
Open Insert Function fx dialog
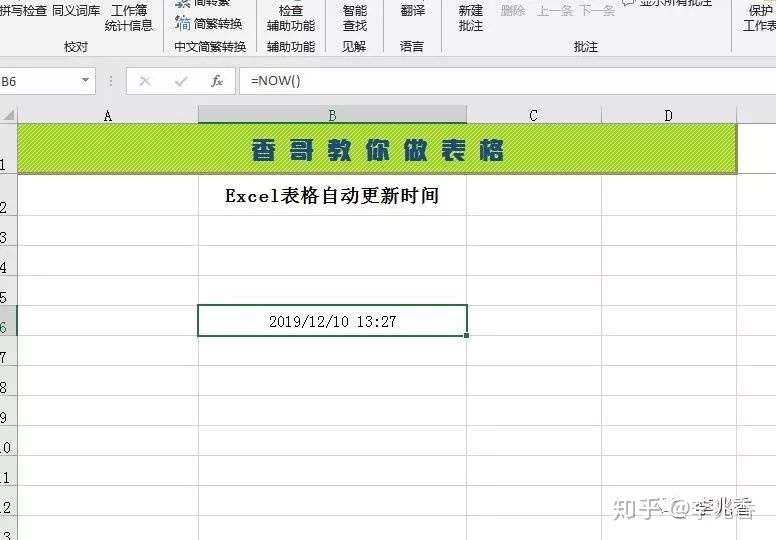pos(217,81)
